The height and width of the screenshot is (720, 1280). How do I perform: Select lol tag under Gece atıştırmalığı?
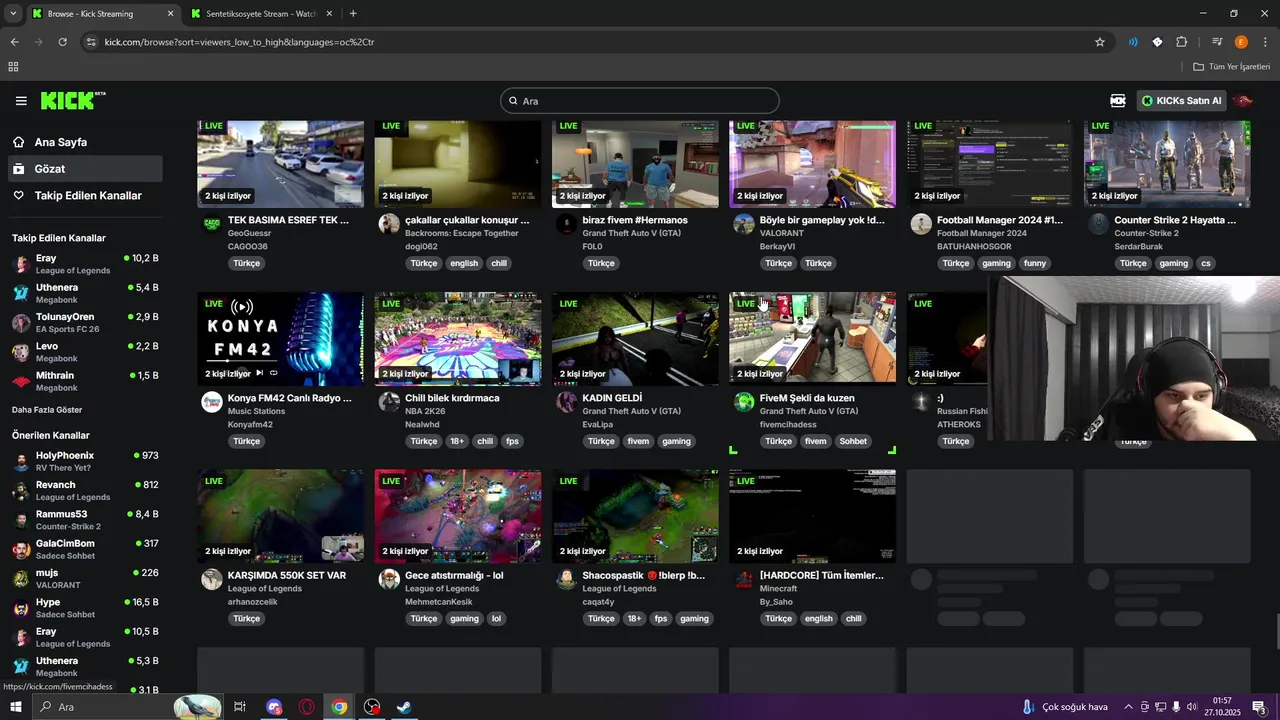point(497,619)
